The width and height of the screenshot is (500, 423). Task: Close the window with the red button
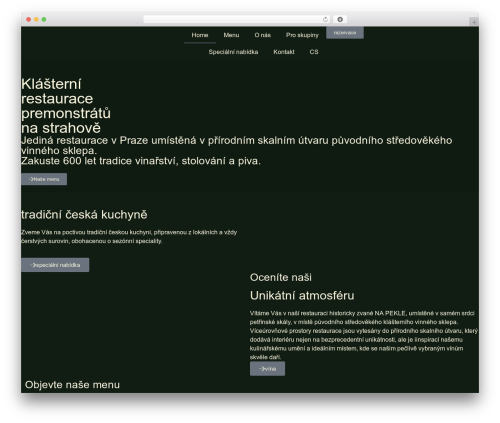click(x=29, y=20)
